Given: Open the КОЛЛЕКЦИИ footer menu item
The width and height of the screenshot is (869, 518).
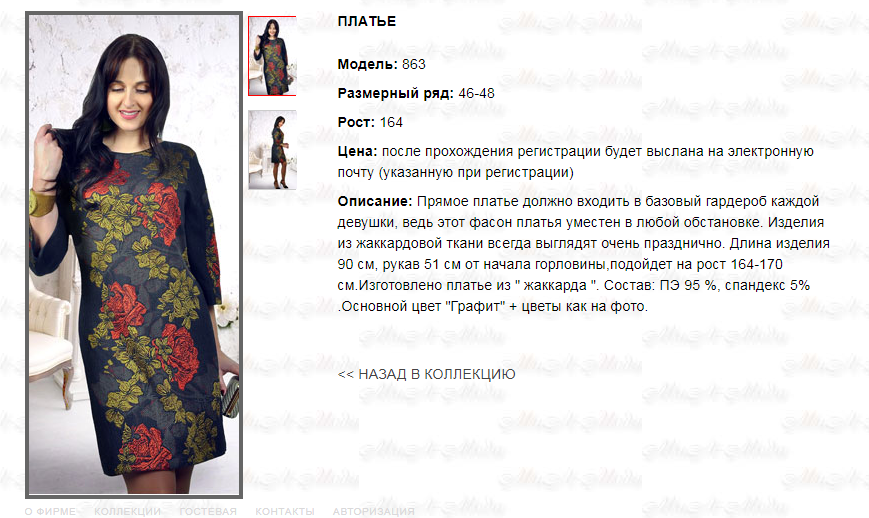Looking at the screenshot, I should pyautogui.click(x=127, y=511).
